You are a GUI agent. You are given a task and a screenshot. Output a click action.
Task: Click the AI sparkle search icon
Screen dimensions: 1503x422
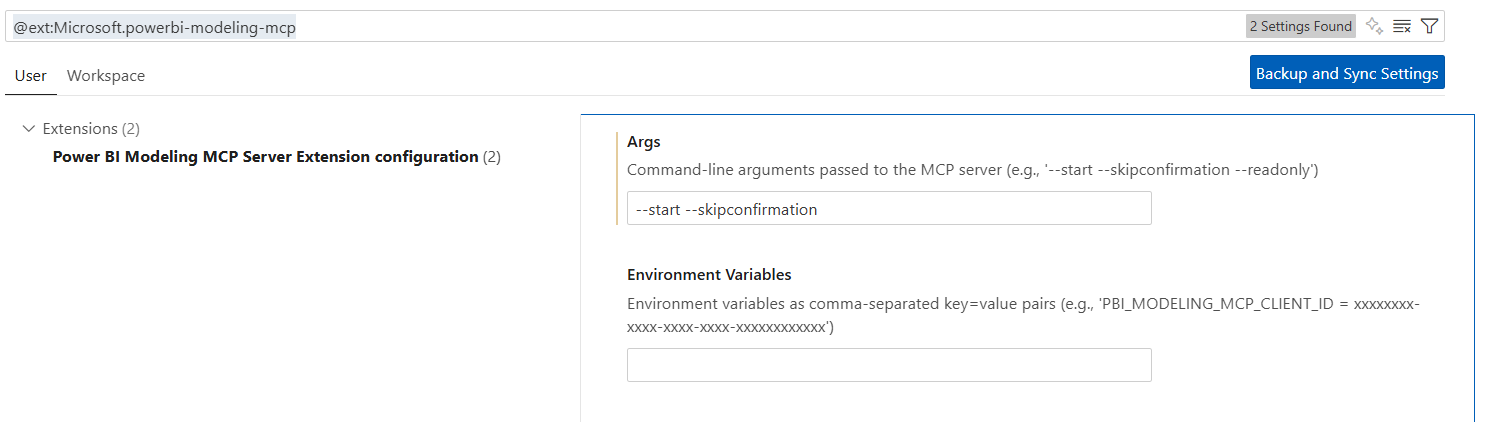pyautogui.click(x=1374, y=26)
